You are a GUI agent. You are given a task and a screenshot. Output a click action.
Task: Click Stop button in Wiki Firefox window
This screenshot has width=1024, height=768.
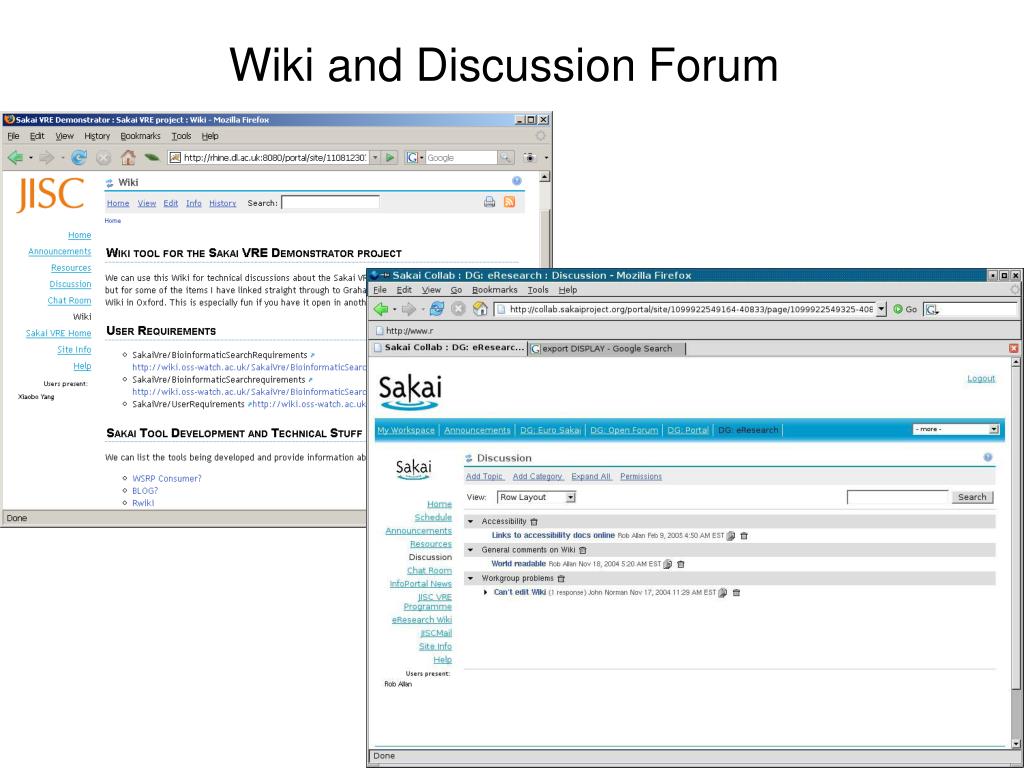coord(103,157)
